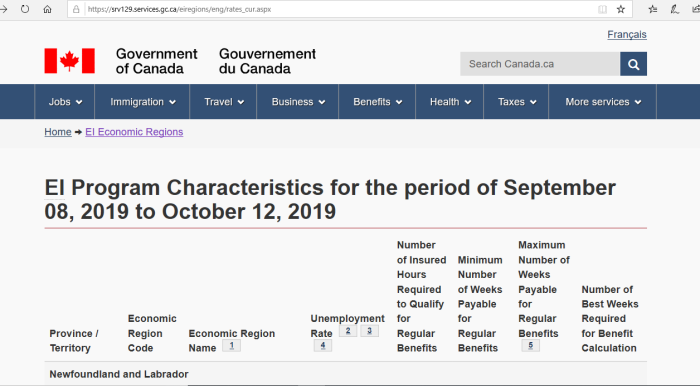Click the EI Program Characteristics page heading
This screenshot has width=700, height=386.
click(x=330, y=199)
